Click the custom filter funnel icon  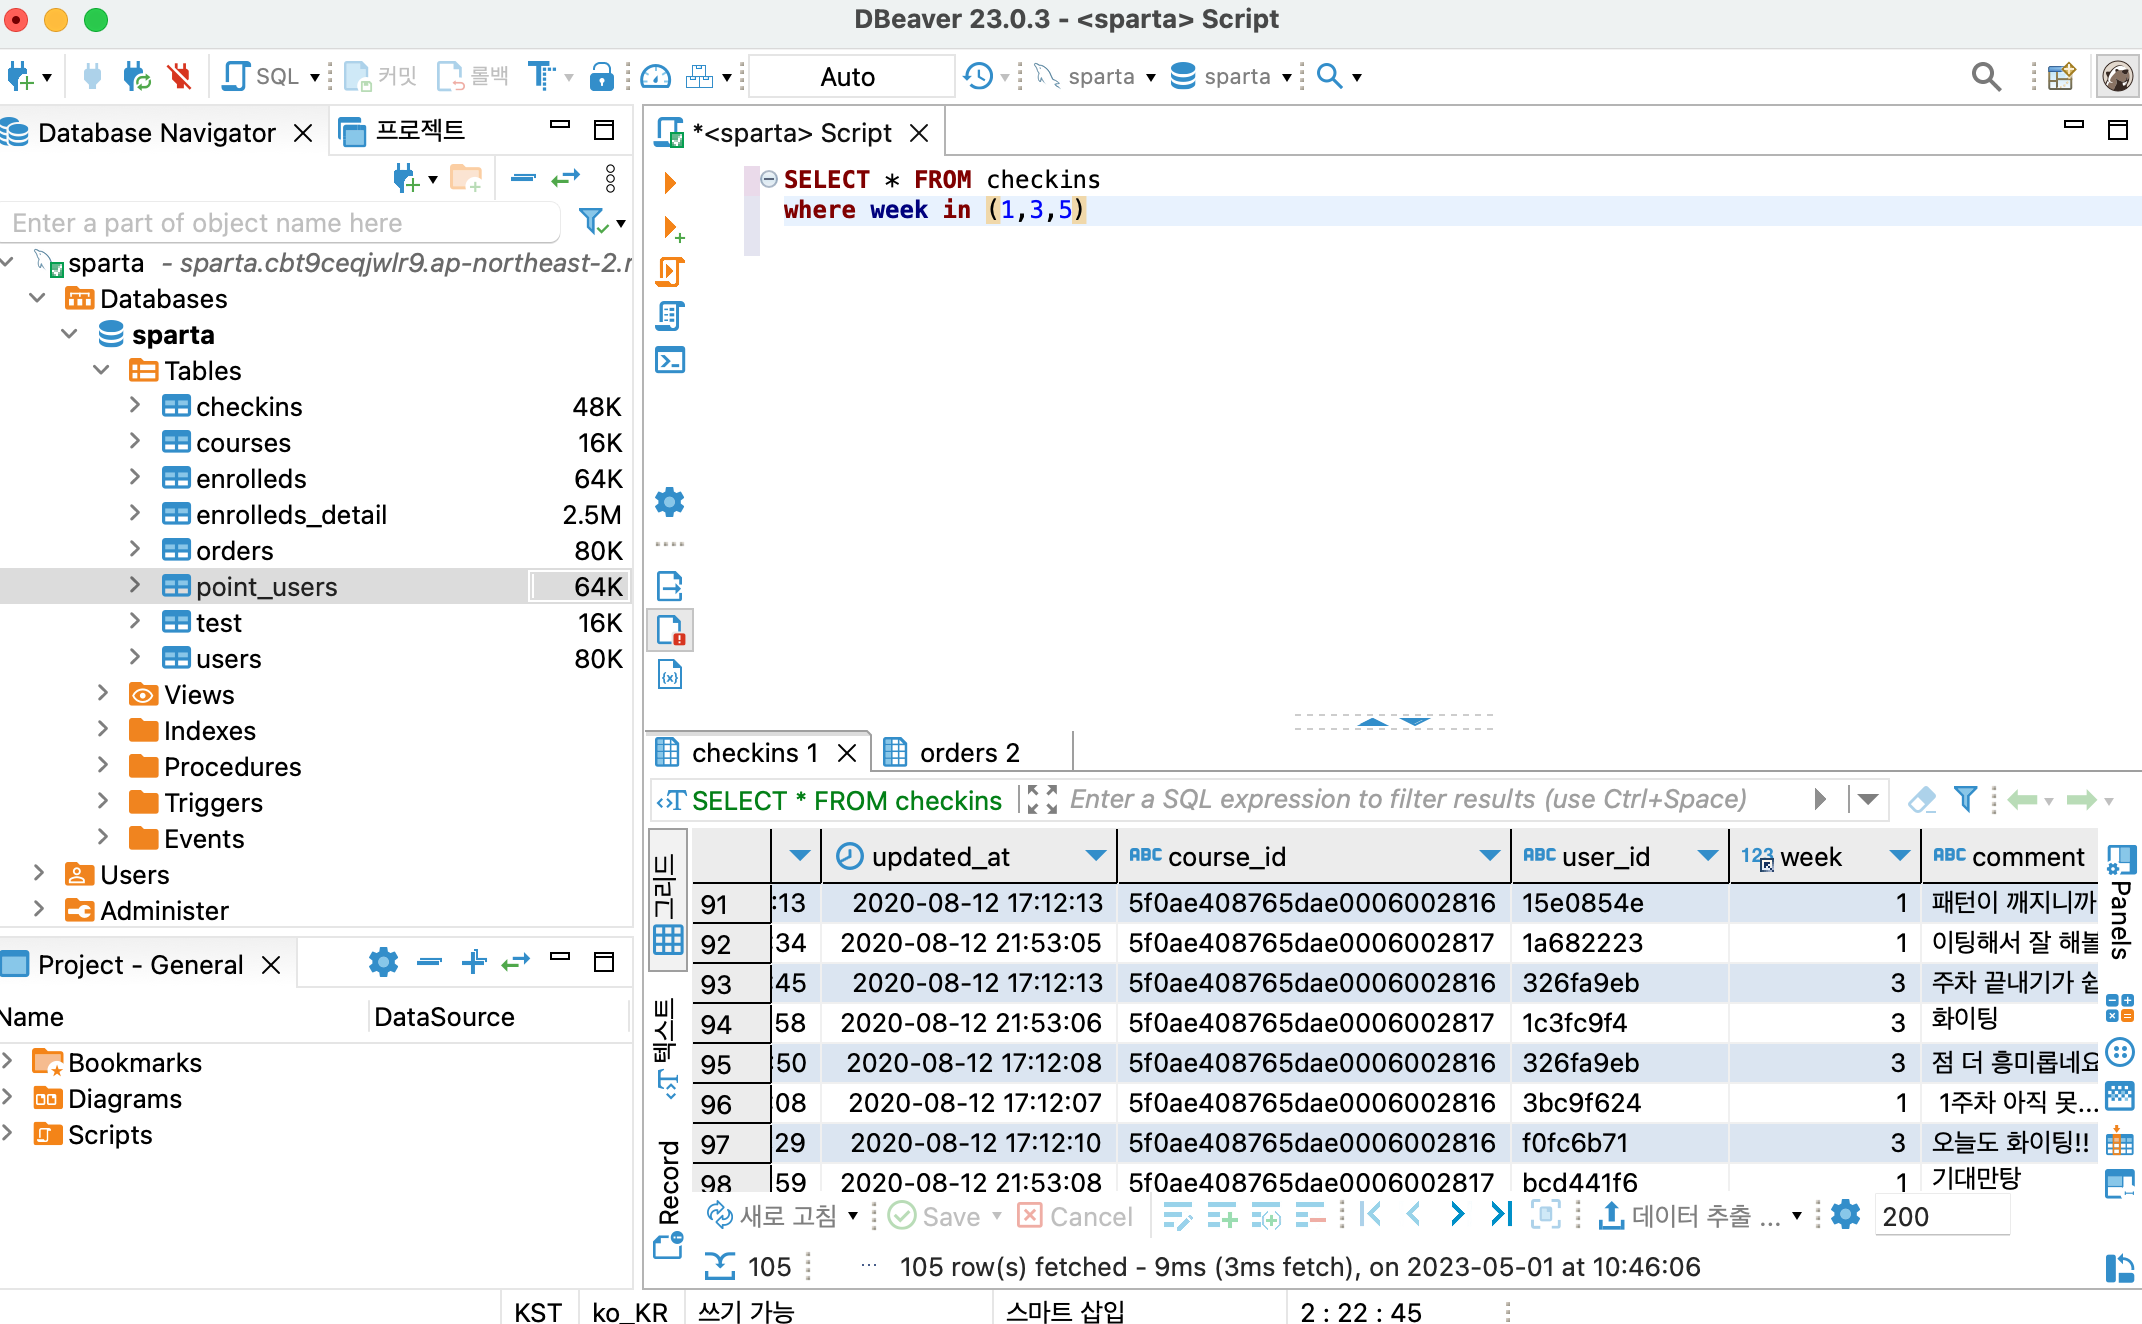[1965, 799]
